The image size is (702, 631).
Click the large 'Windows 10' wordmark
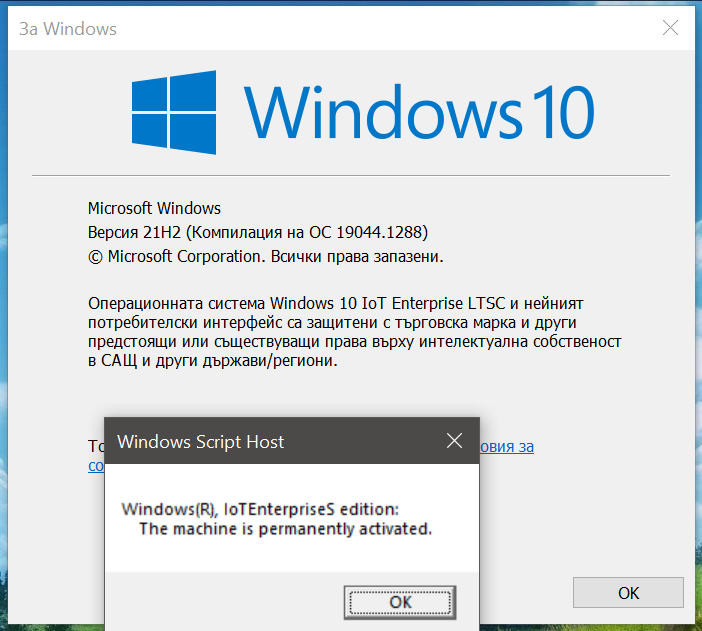[419, 112]
